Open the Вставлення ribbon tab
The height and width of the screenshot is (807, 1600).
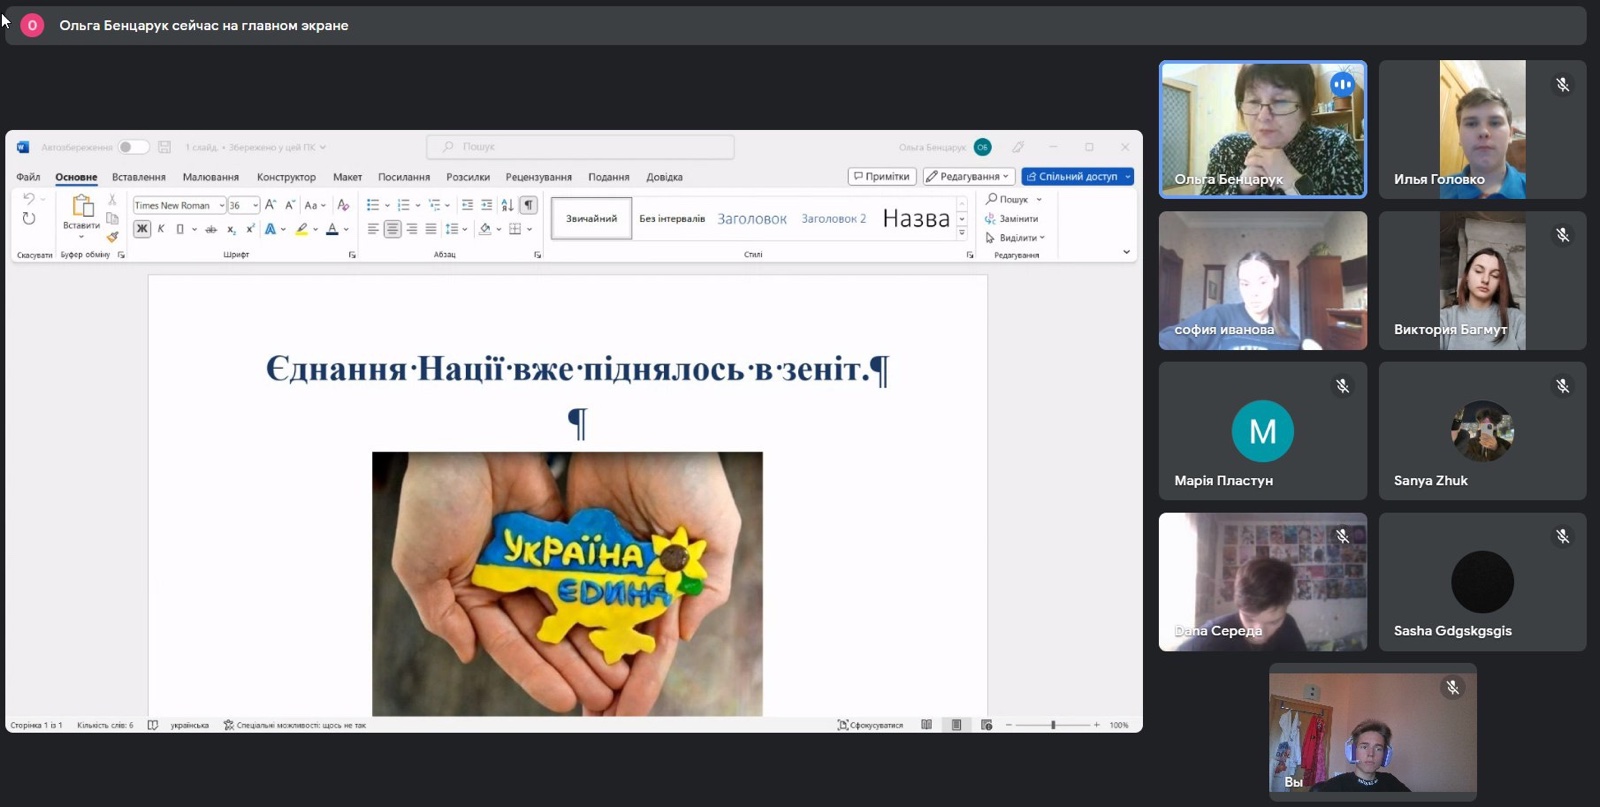[139, 177]
